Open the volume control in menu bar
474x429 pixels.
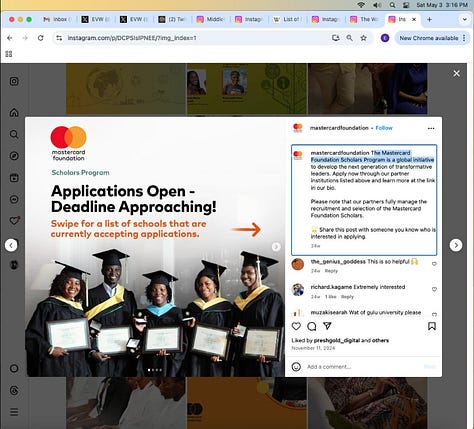(x=377, y=5)
